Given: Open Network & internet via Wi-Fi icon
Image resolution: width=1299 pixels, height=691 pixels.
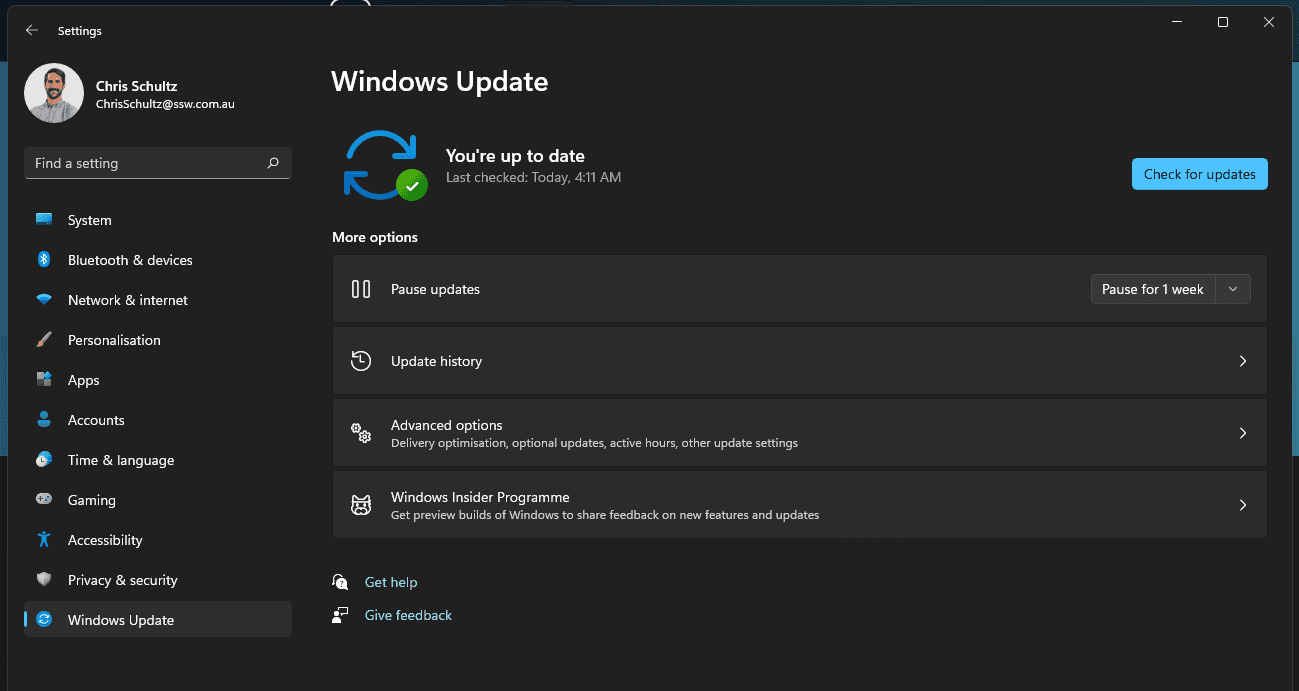Looking at the screenshot, I should 44,300.
